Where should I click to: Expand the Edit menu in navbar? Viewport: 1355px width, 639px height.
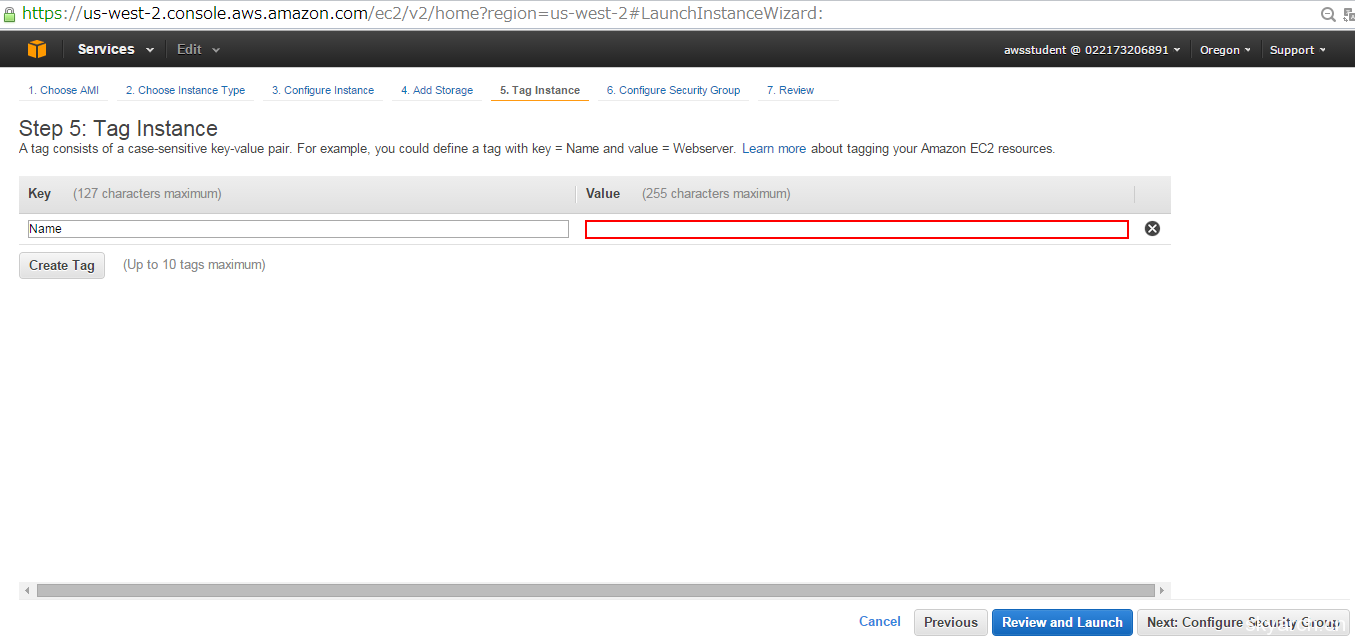(198, 49)
